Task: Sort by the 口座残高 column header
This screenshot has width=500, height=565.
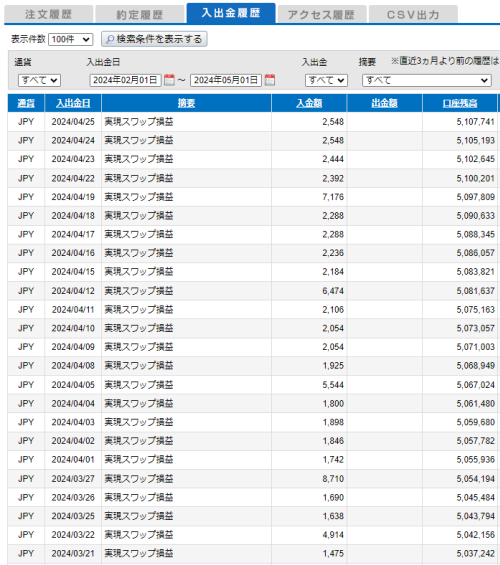Action: (x=460, y=103)
